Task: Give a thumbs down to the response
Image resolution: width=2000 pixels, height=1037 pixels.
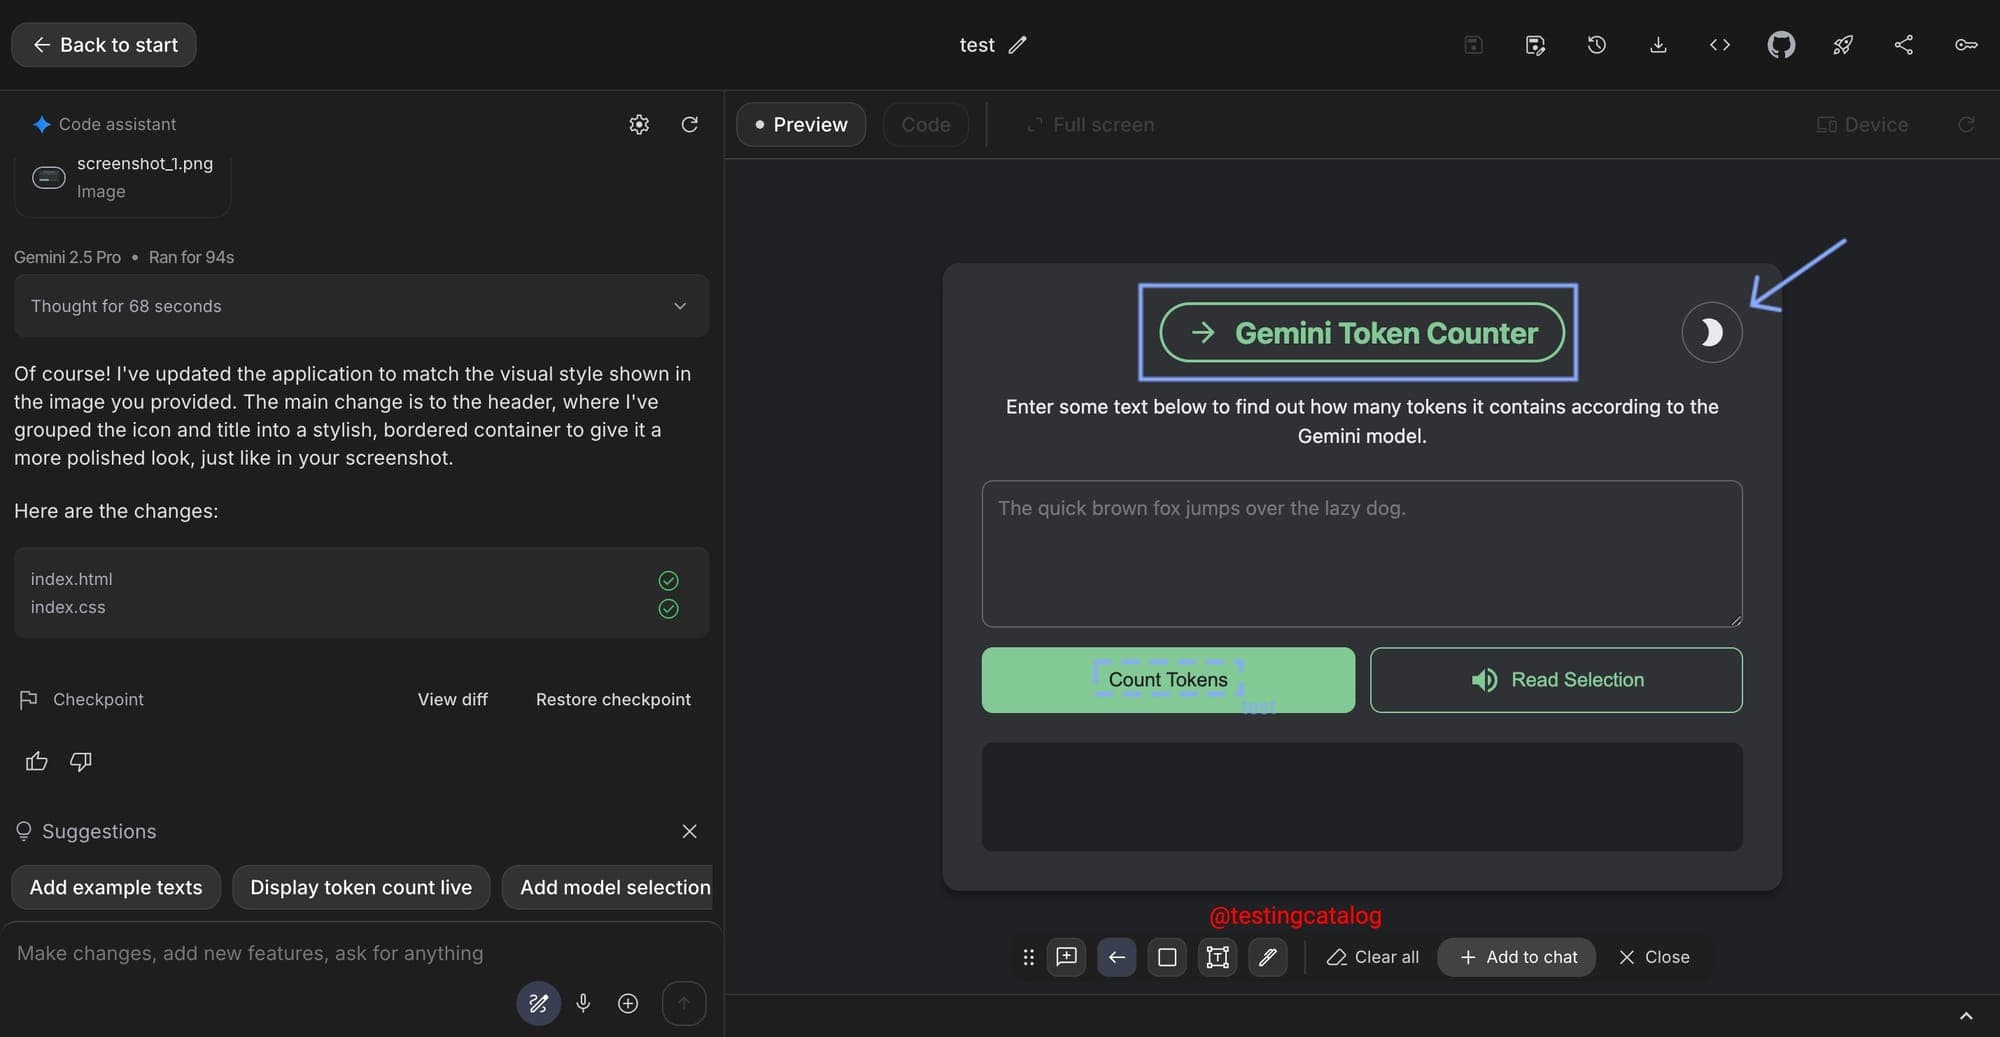Action: (x=80, y=761)
